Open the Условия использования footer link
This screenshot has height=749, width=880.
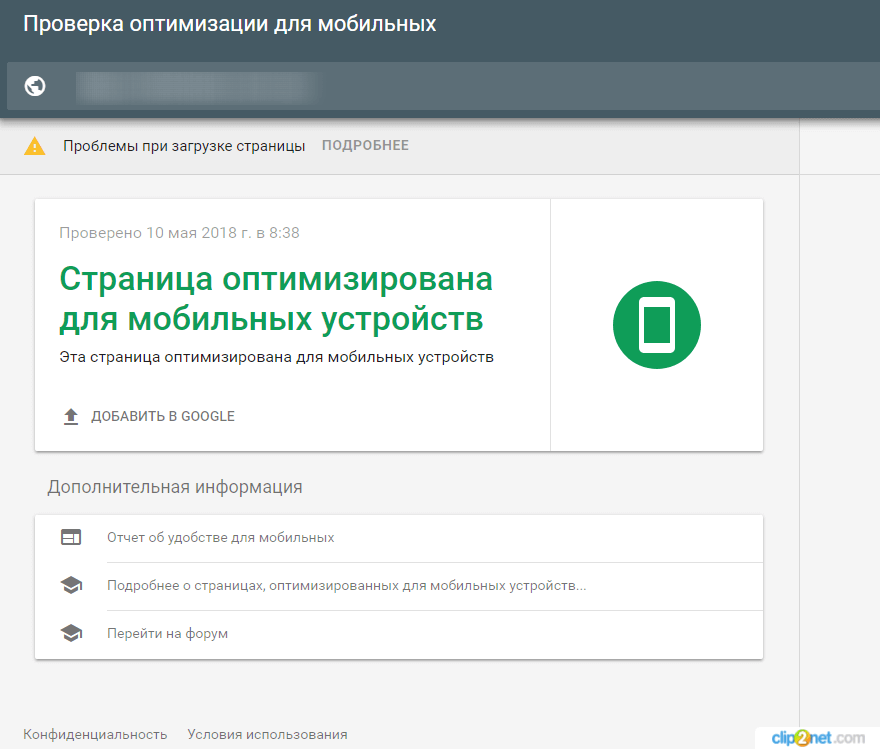(267, 734)
